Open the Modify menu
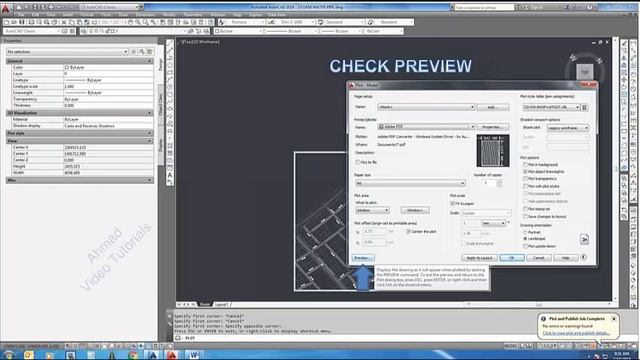The image size is (640, 360). click(169, 15)
